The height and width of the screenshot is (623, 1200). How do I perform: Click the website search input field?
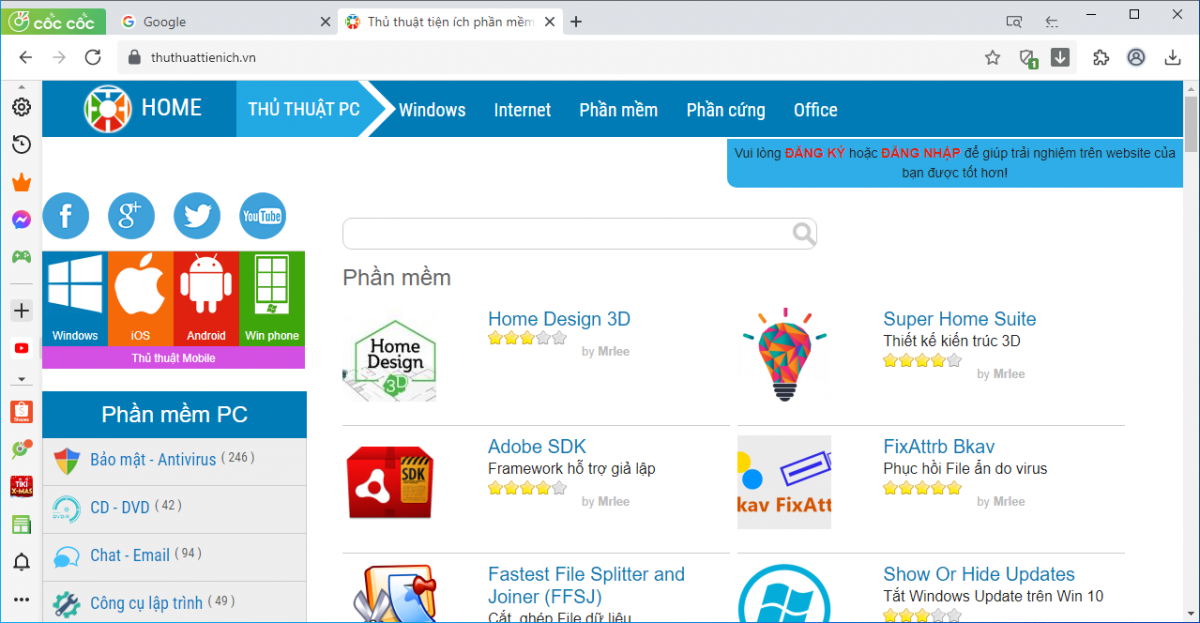(x=566, y=234)
